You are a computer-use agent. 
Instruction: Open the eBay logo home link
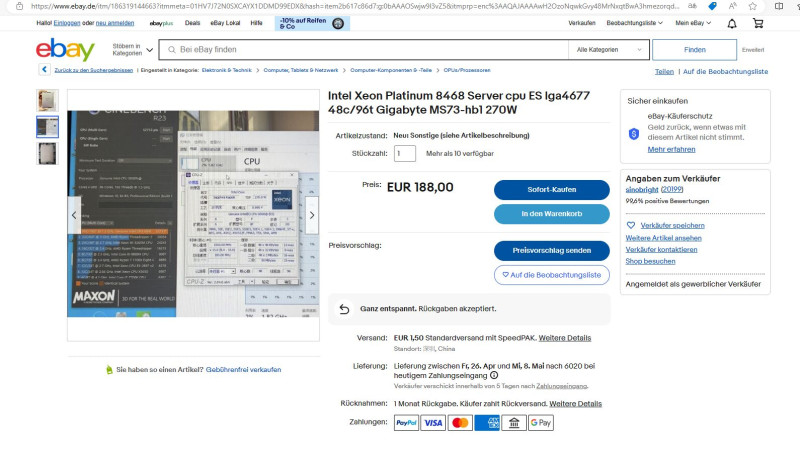pos(65,50)
